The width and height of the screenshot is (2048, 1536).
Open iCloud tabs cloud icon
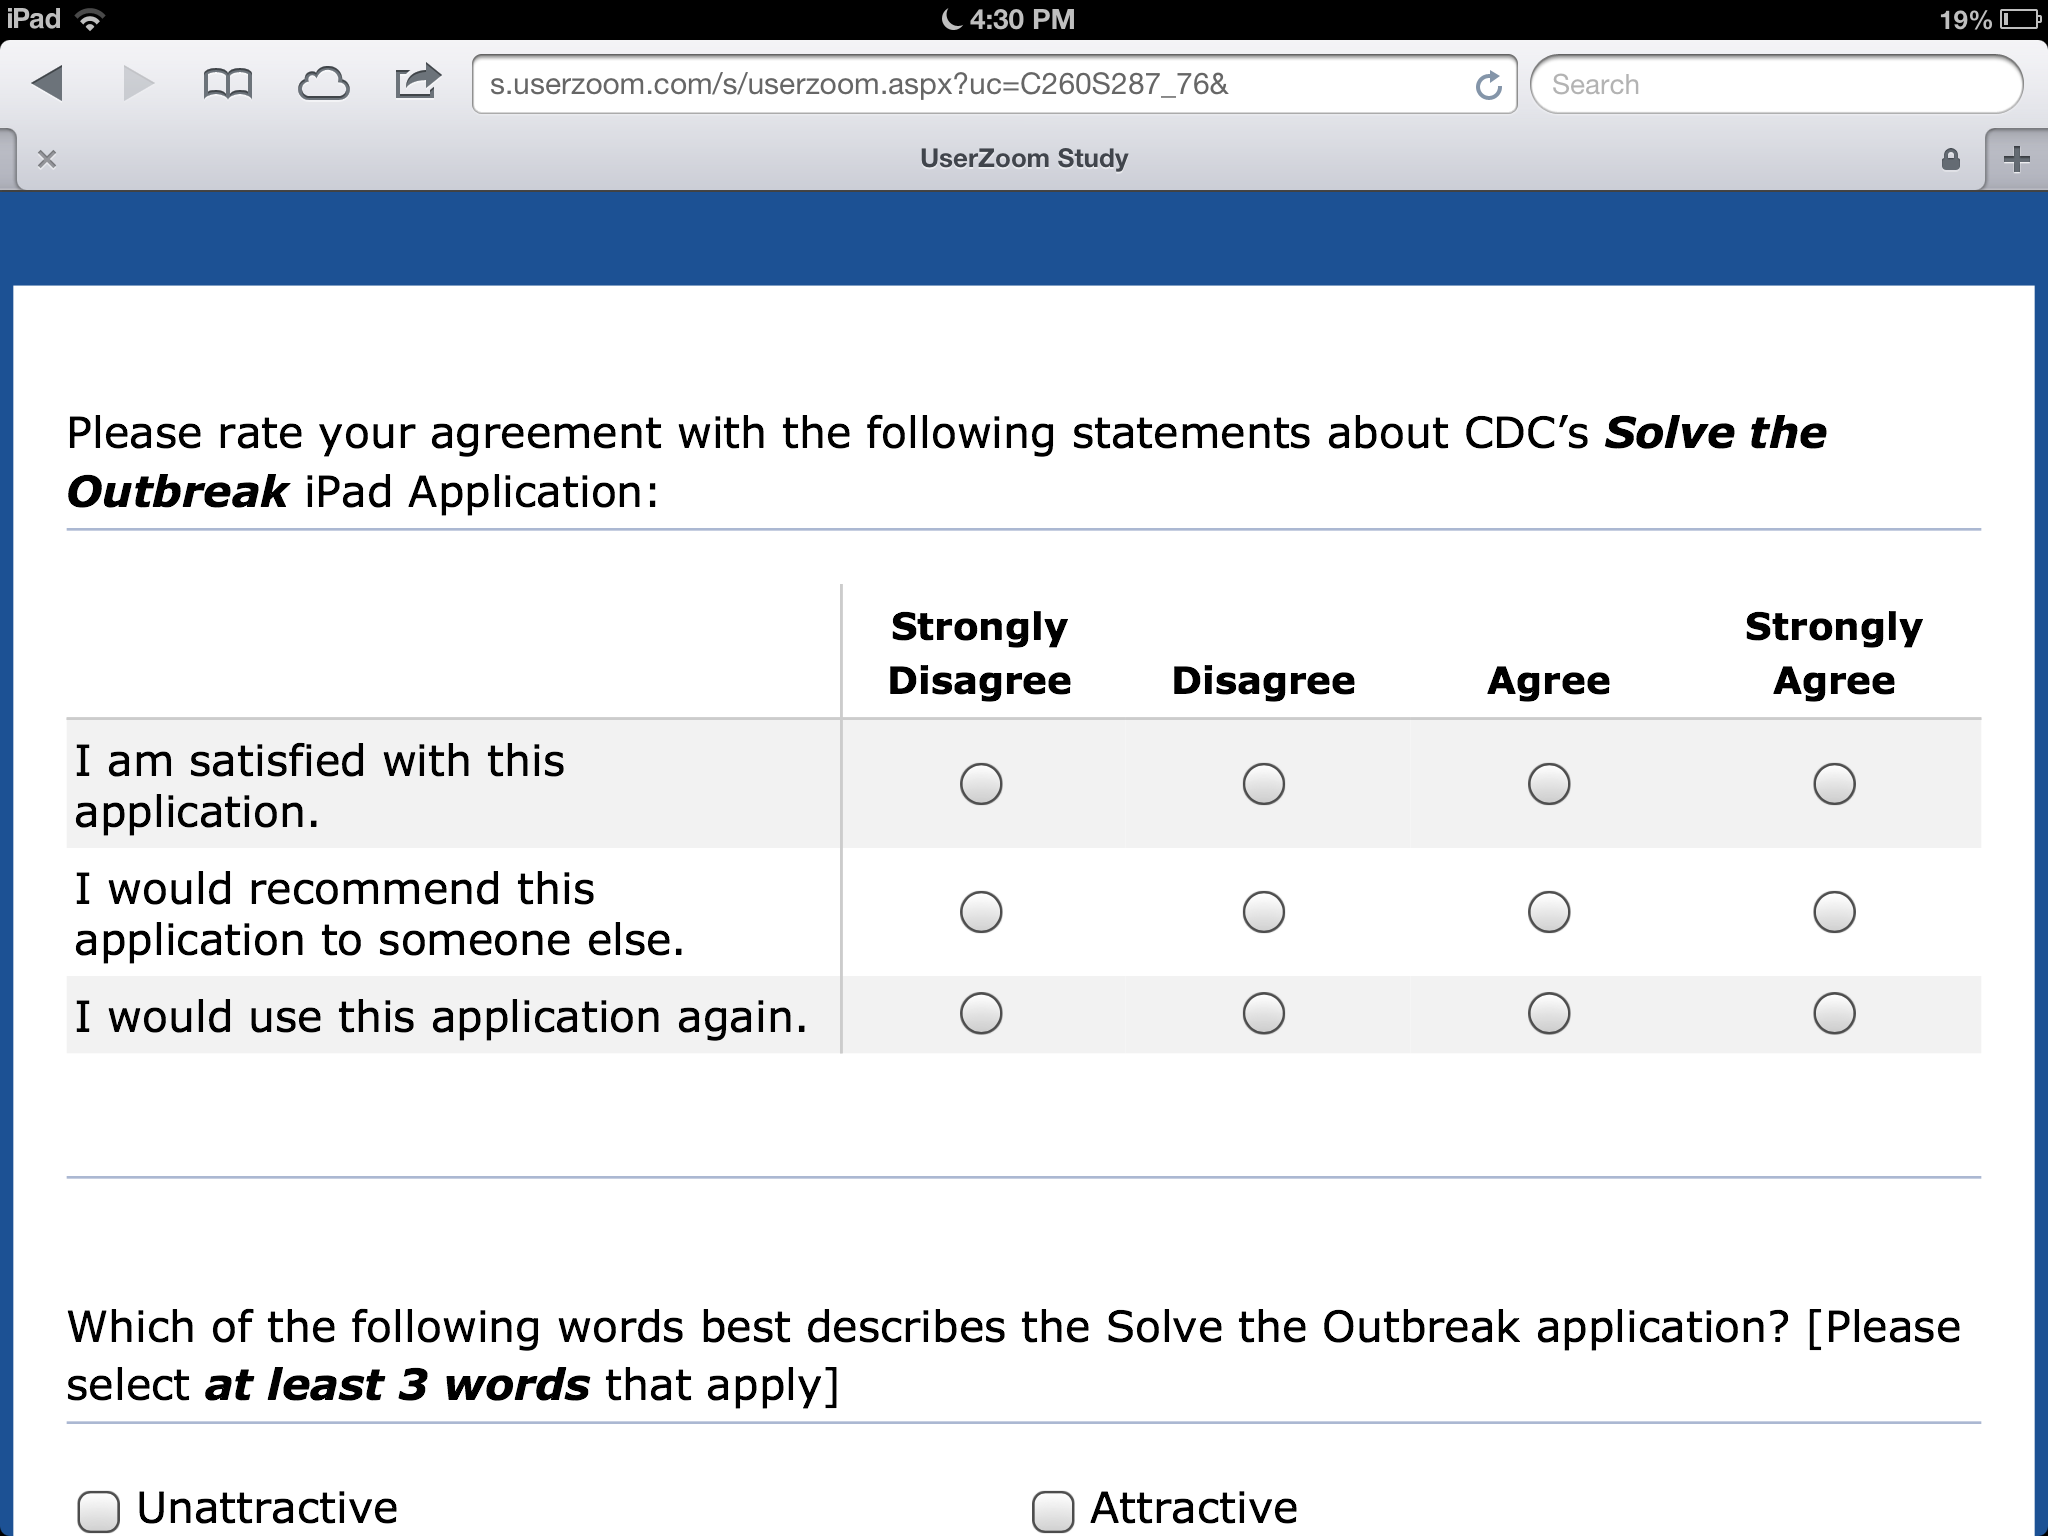click(323, 84)
